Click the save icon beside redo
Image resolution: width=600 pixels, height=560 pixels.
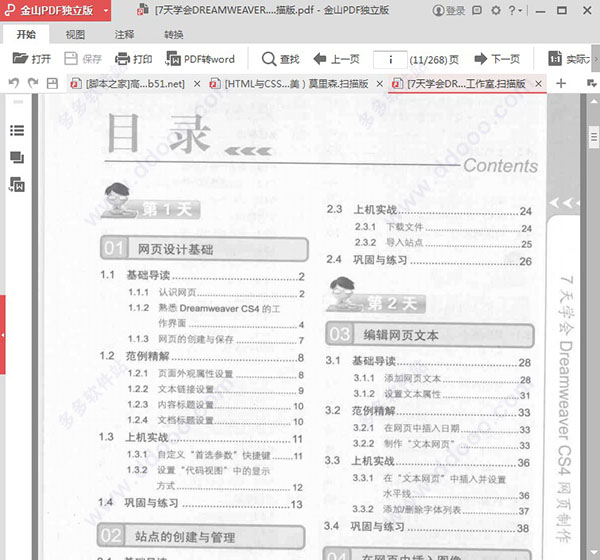coord(52,83)
